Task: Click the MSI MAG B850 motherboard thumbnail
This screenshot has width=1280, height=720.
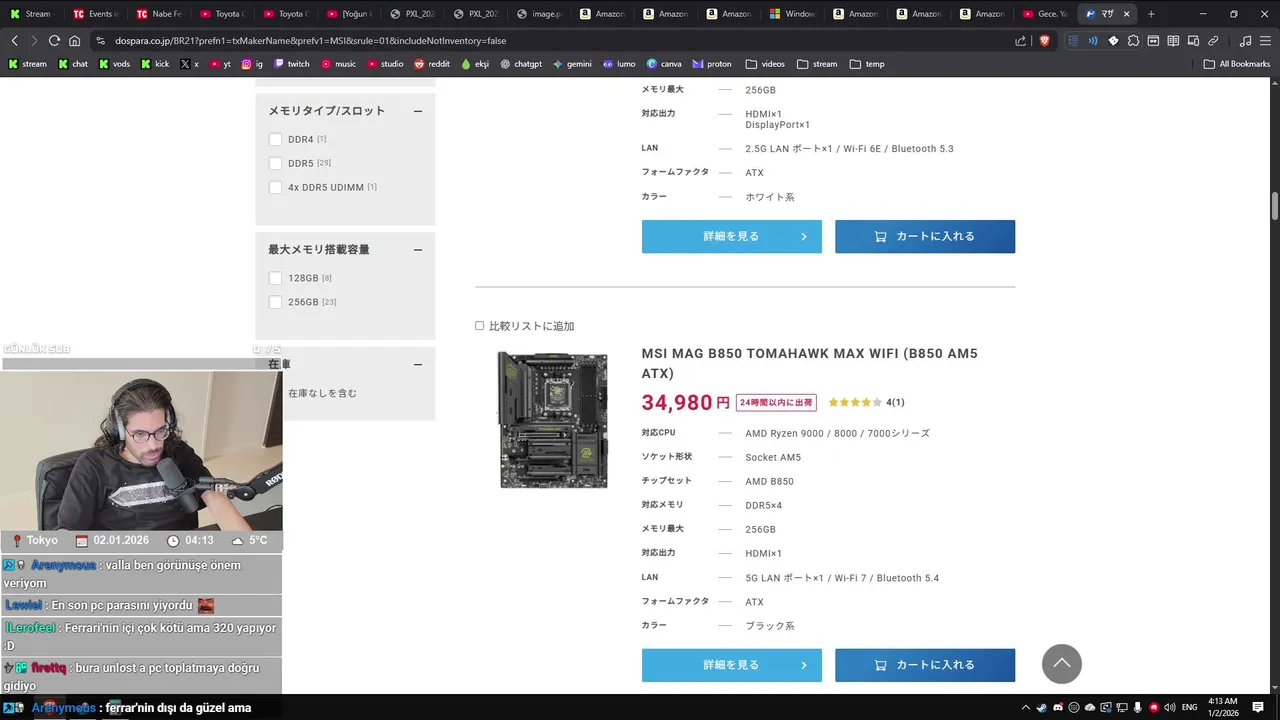Action: (x=553, y=420)
